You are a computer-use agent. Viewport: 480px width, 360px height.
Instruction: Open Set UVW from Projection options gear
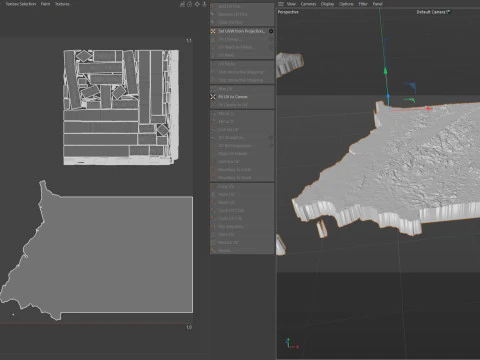pyautogui.click(x=271, y=31)
